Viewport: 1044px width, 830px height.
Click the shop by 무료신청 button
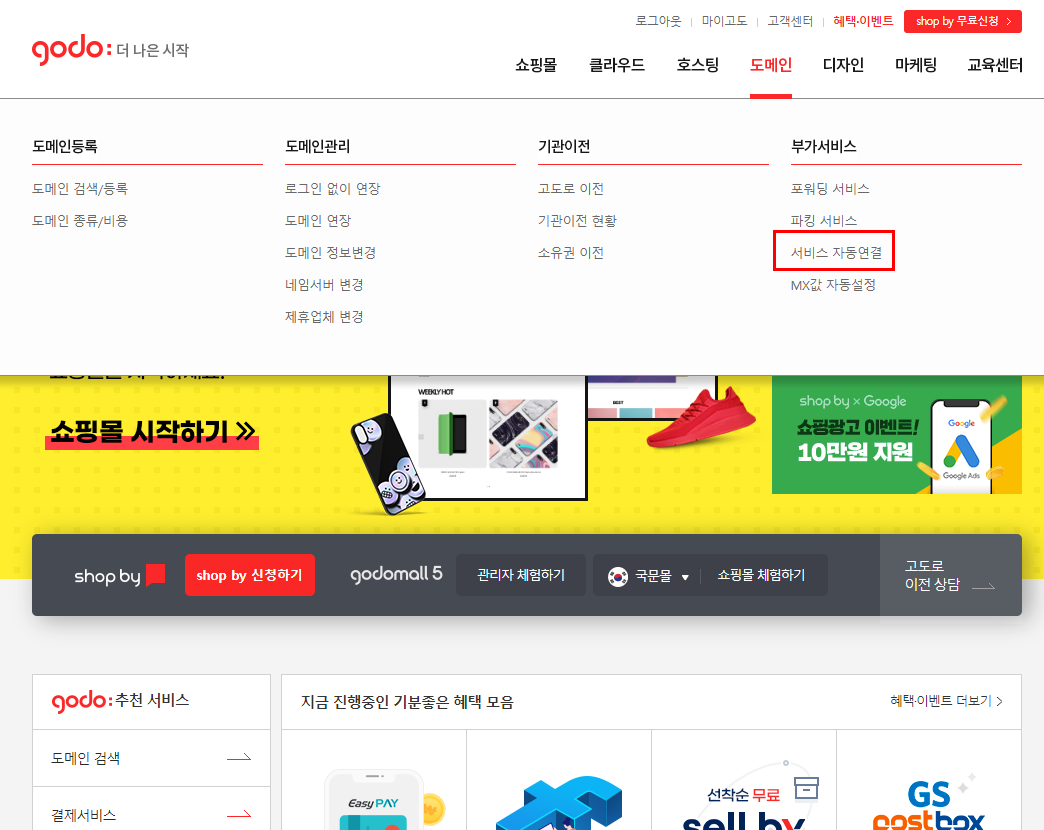pyautogui.click(x=963, y=21)
